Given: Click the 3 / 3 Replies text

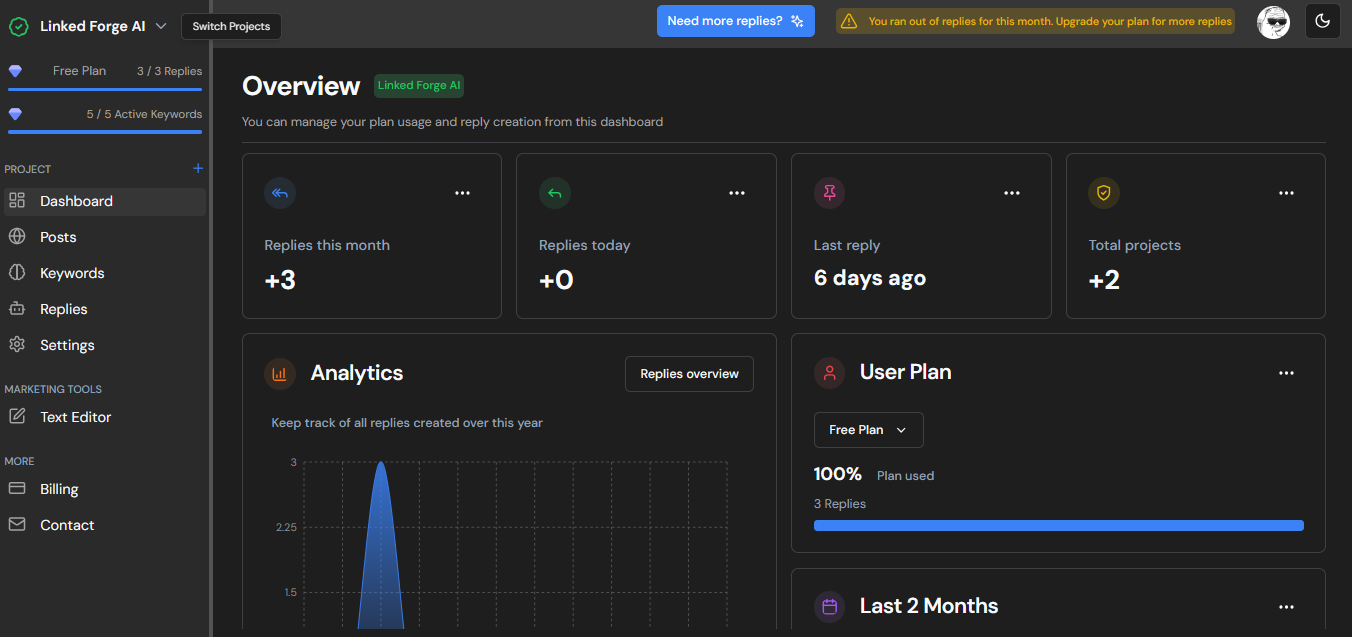Looking at the screenshot, I should pyautogui.click(x=169, y=71).
